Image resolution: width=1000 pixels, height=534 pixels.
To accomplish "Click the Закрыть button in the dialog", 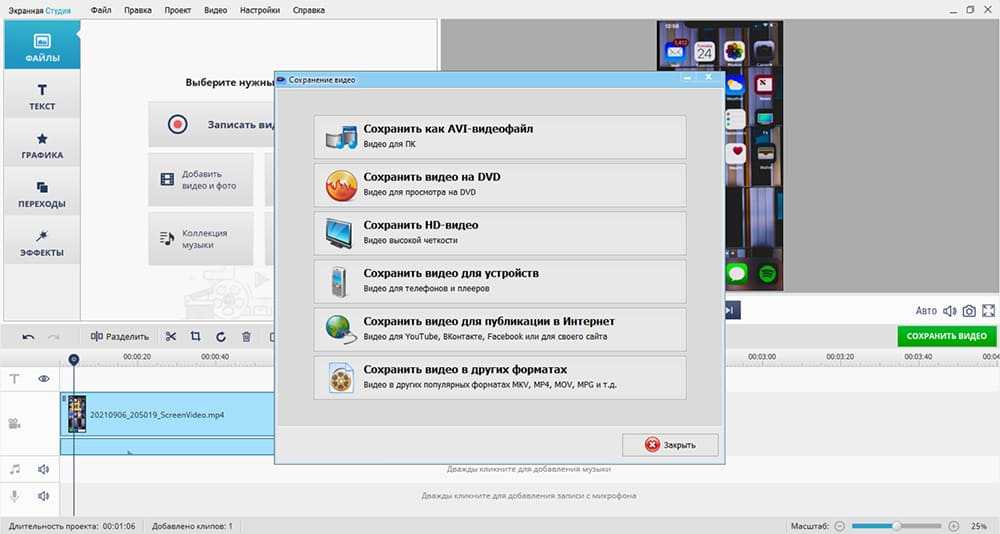I will tap(669, 445).
